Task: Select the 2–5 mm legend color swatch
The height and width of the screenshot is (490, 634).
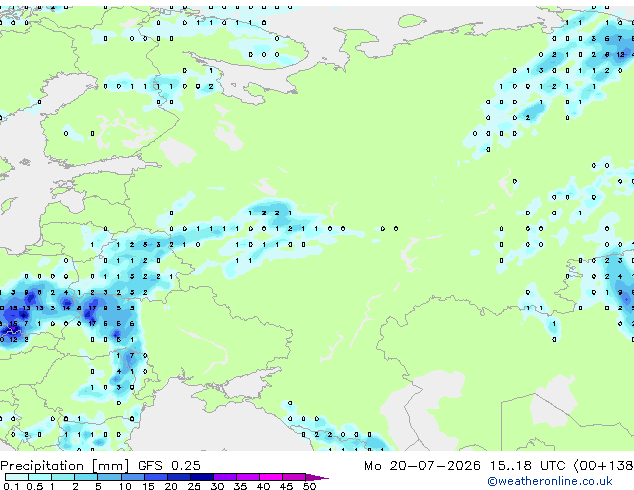Action: pos(86,477)
